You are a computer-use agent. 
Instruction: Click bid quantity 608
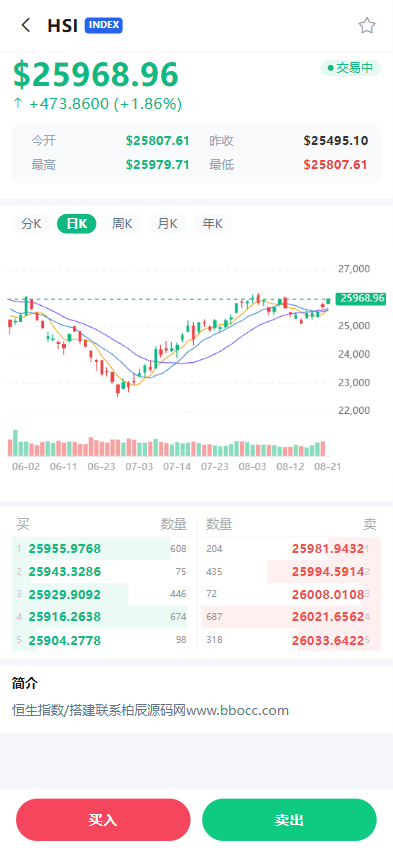coord(178,549)
